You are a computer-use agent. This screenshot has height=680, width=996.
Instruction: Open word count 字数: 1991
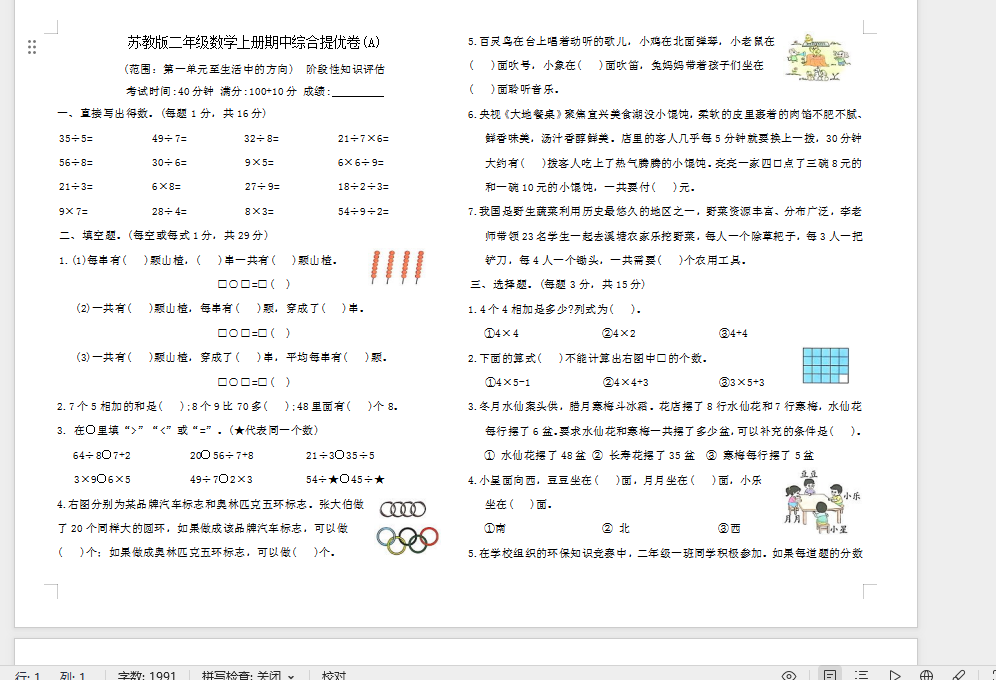click(148, 676)
